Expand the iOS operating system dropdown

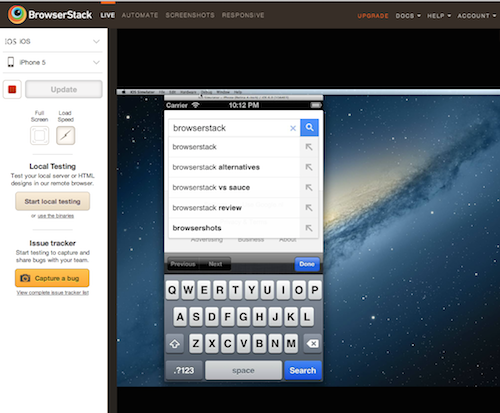coord(52,41)
